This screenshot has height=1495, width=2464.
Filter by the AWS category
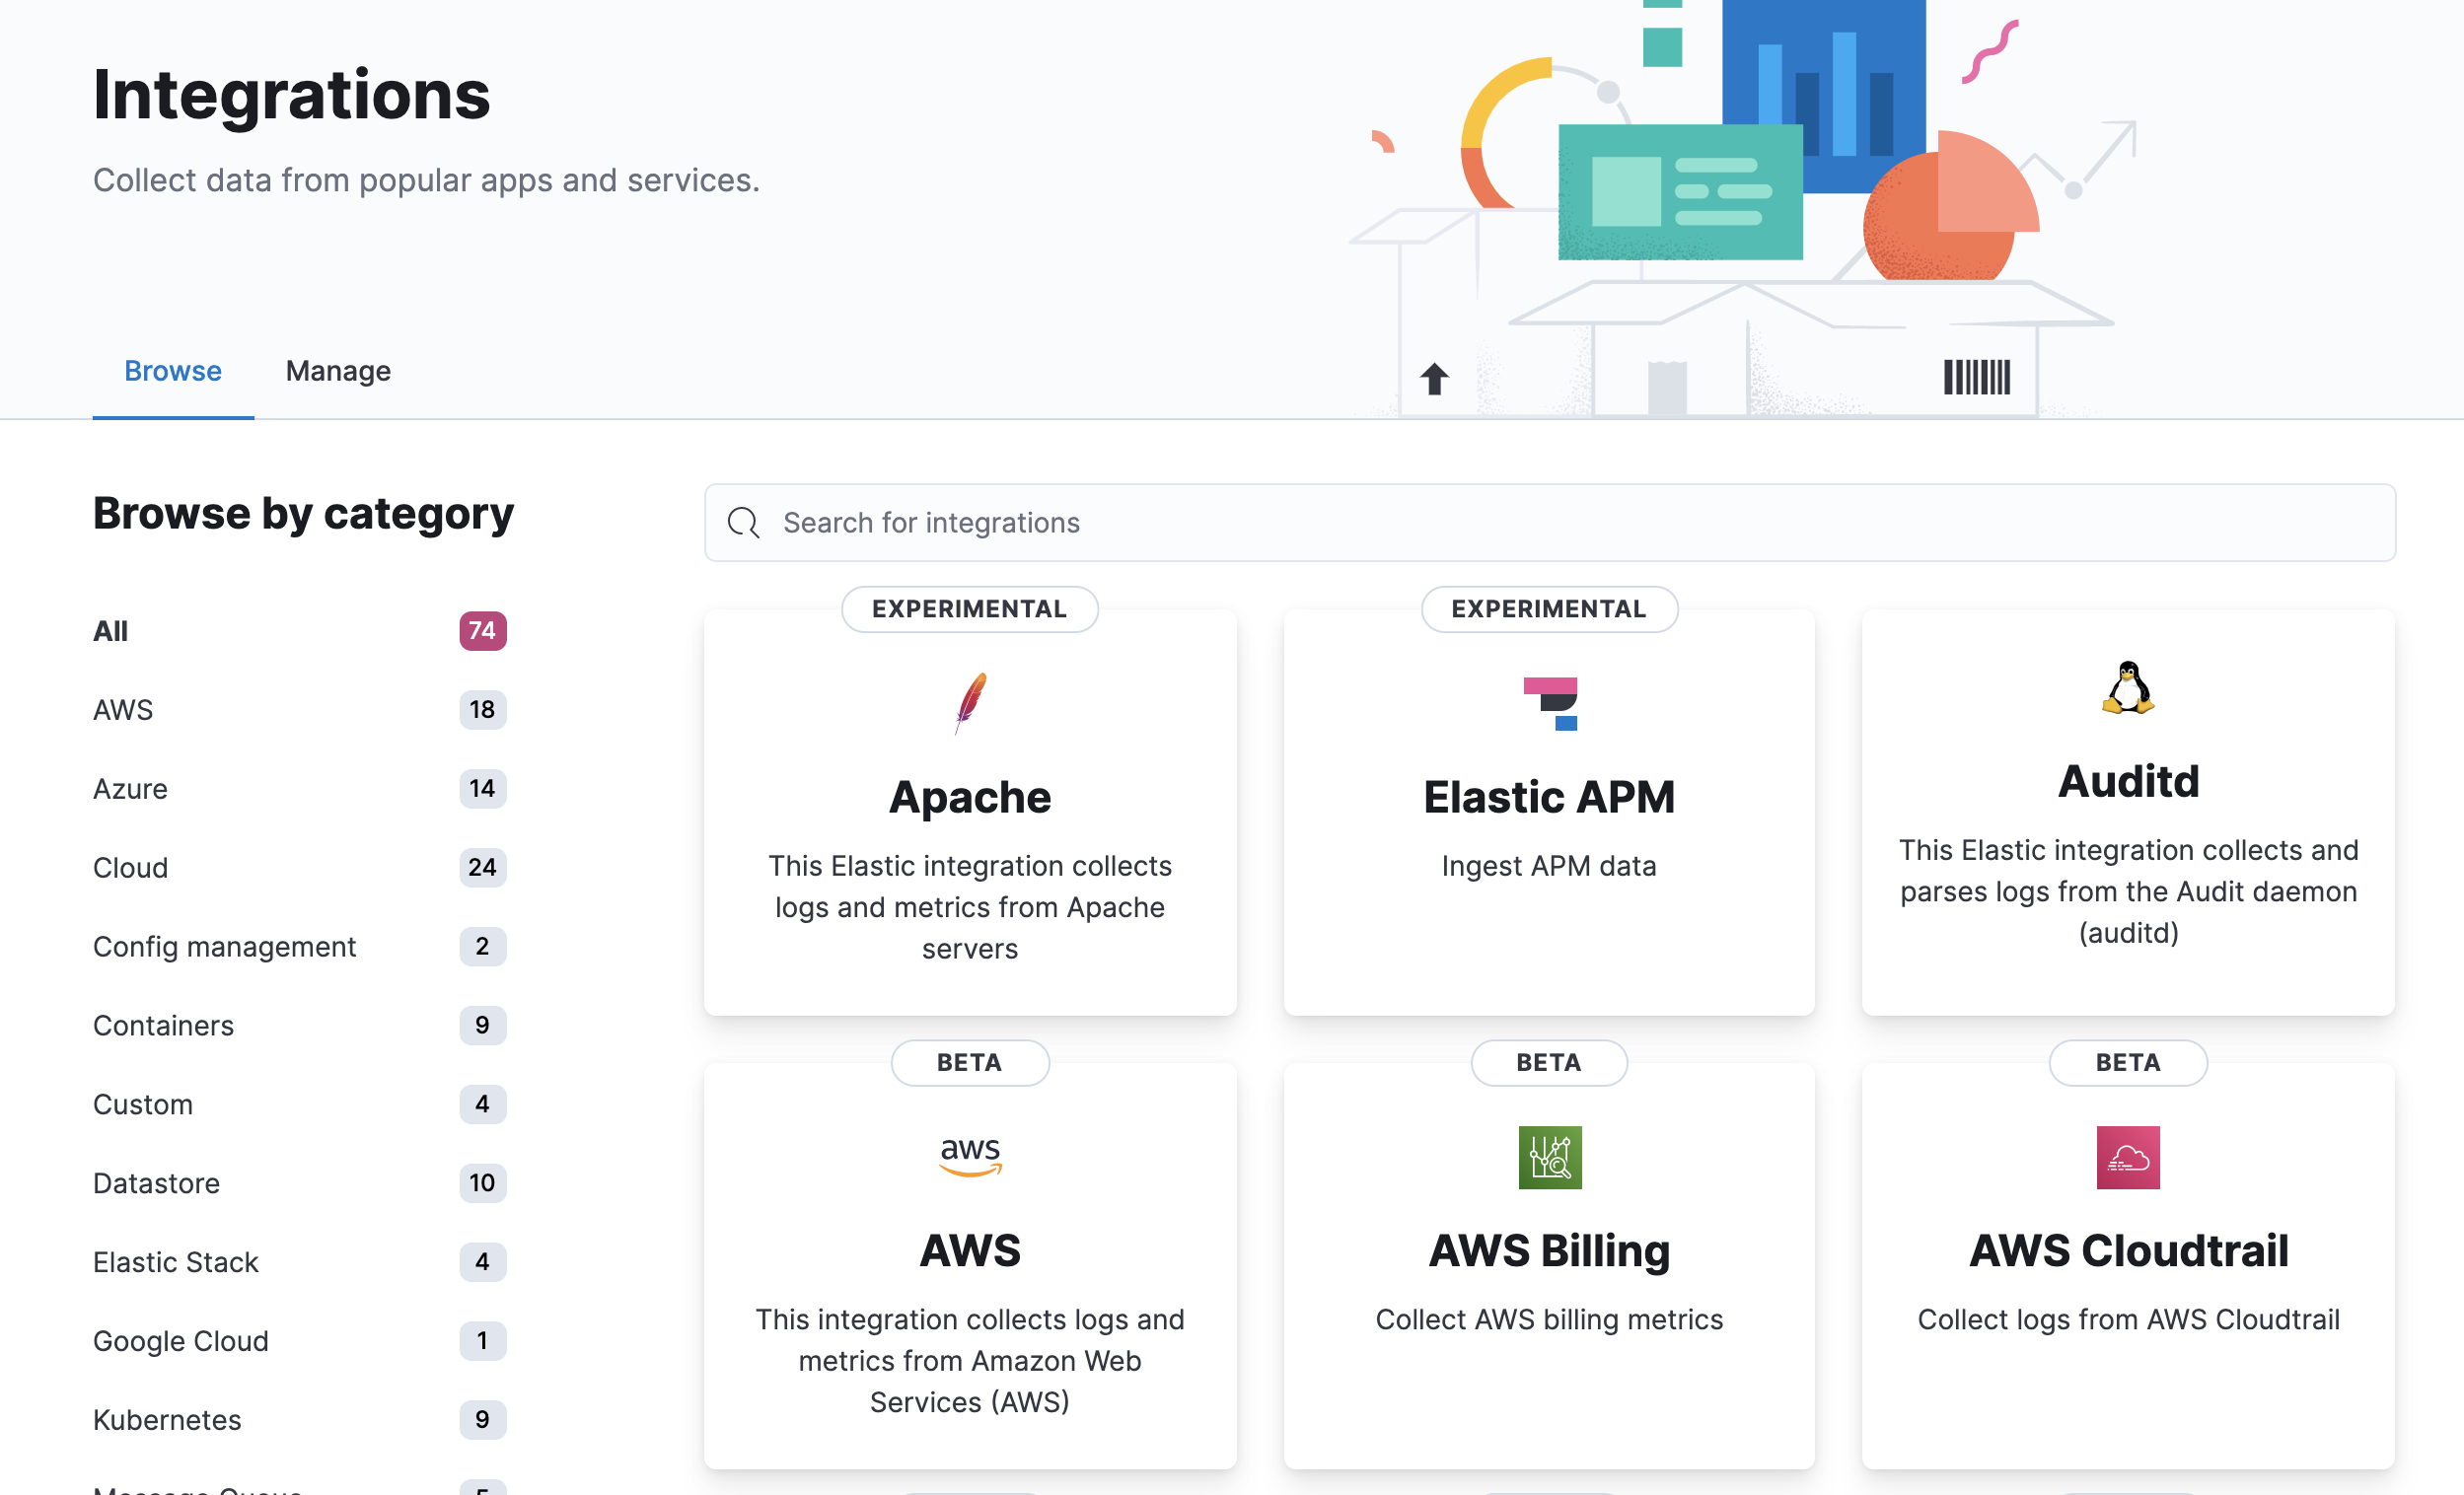pyautogui.click(x=123, y=710)
